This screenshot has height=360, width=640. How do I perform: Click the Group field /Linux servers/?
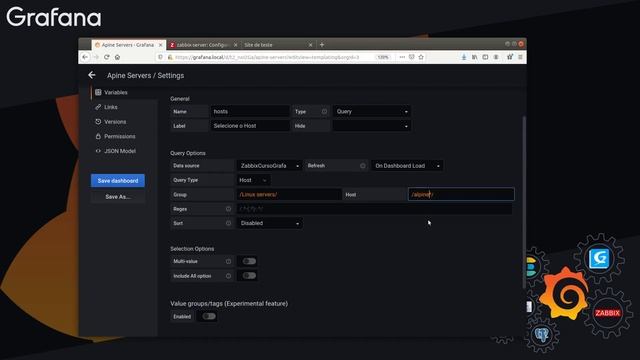coord(289,194)
